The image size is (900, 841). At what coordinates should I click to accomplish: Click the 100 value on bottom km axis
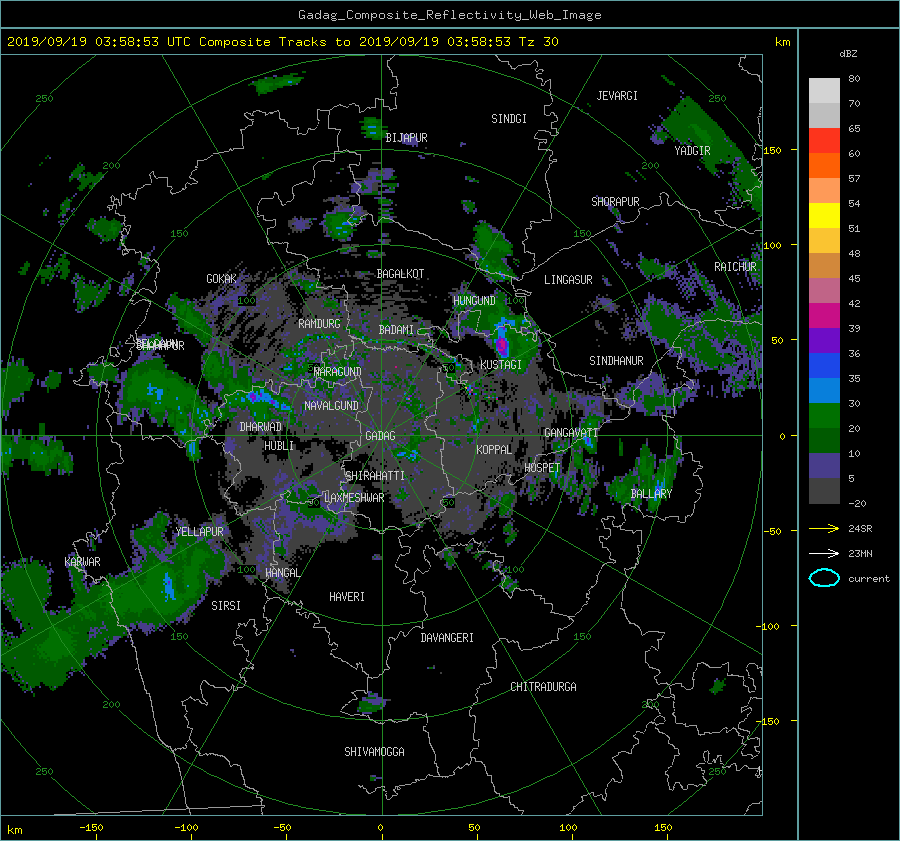568,827
